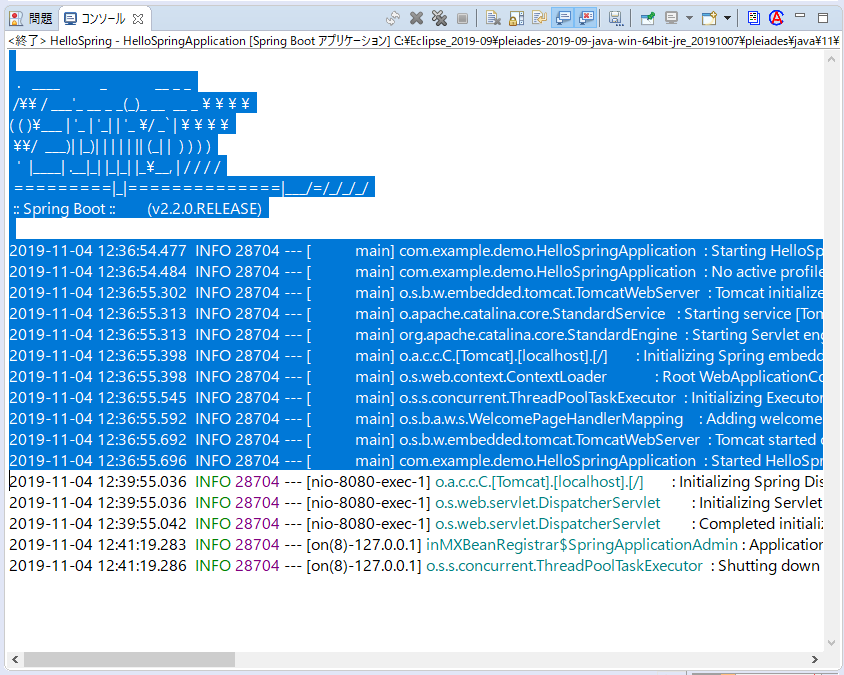Remove the terminated launch
844x675 pixels.
[416, 18]
